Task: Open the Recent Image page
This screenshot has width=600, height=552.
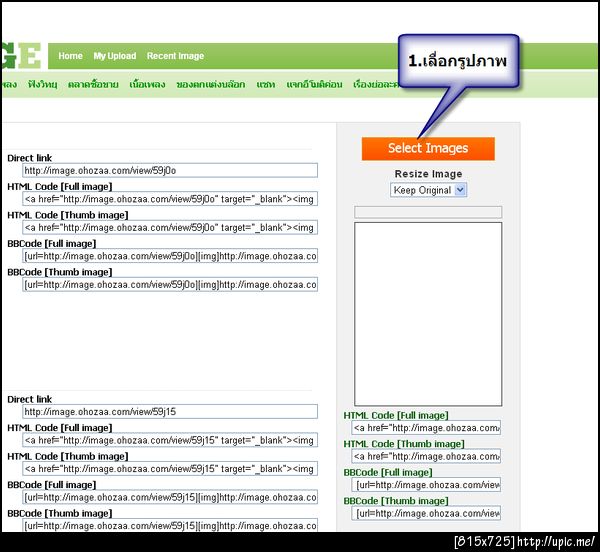Action: 175,56
